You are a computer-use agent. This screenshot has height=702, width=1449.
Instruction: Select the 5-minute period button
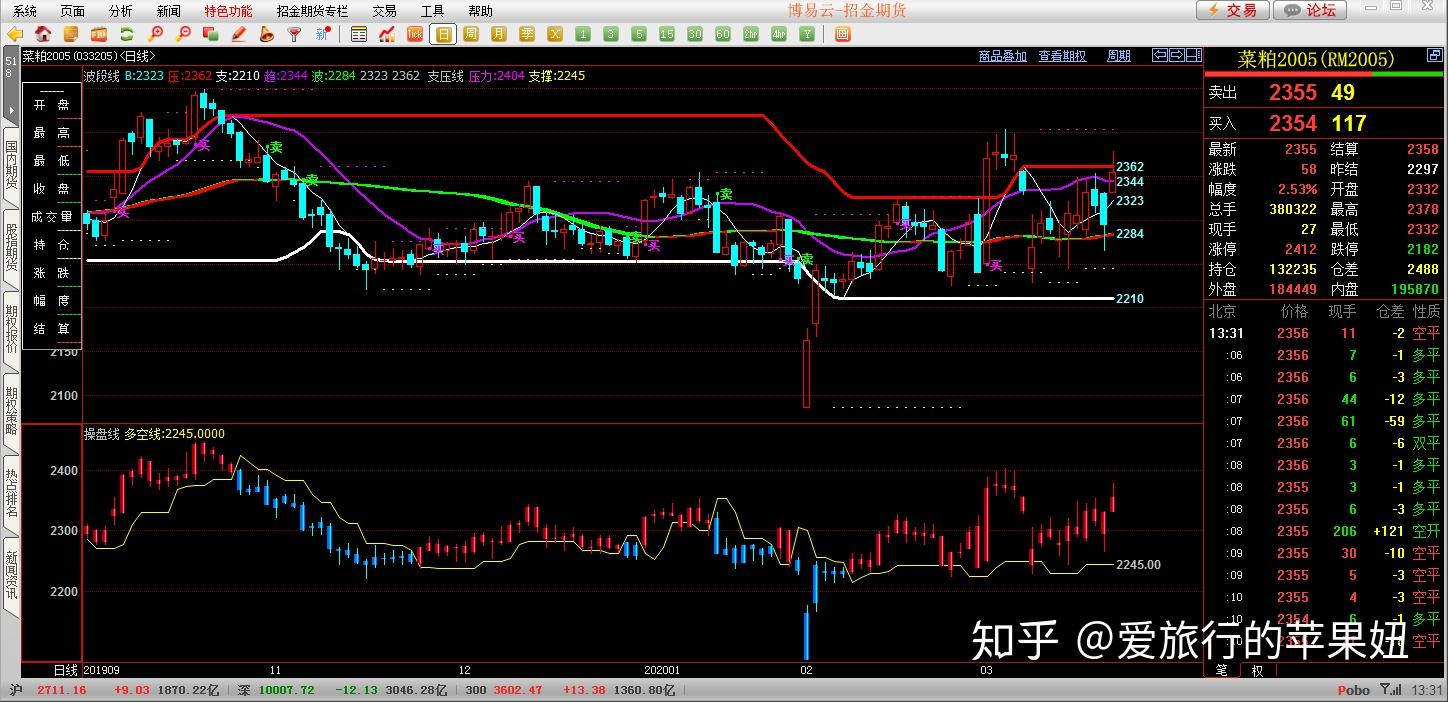[x=639, y=34]
